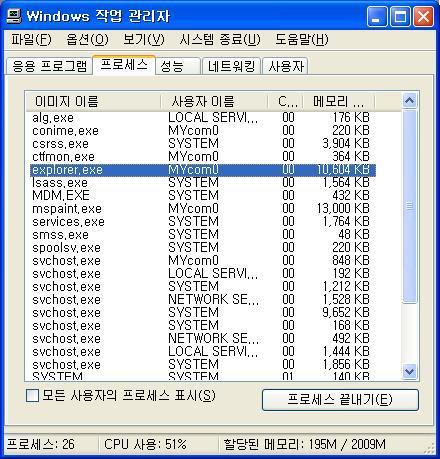Select svchost.exe using 848 KB
440x459 pixels.
coord(203,261)
